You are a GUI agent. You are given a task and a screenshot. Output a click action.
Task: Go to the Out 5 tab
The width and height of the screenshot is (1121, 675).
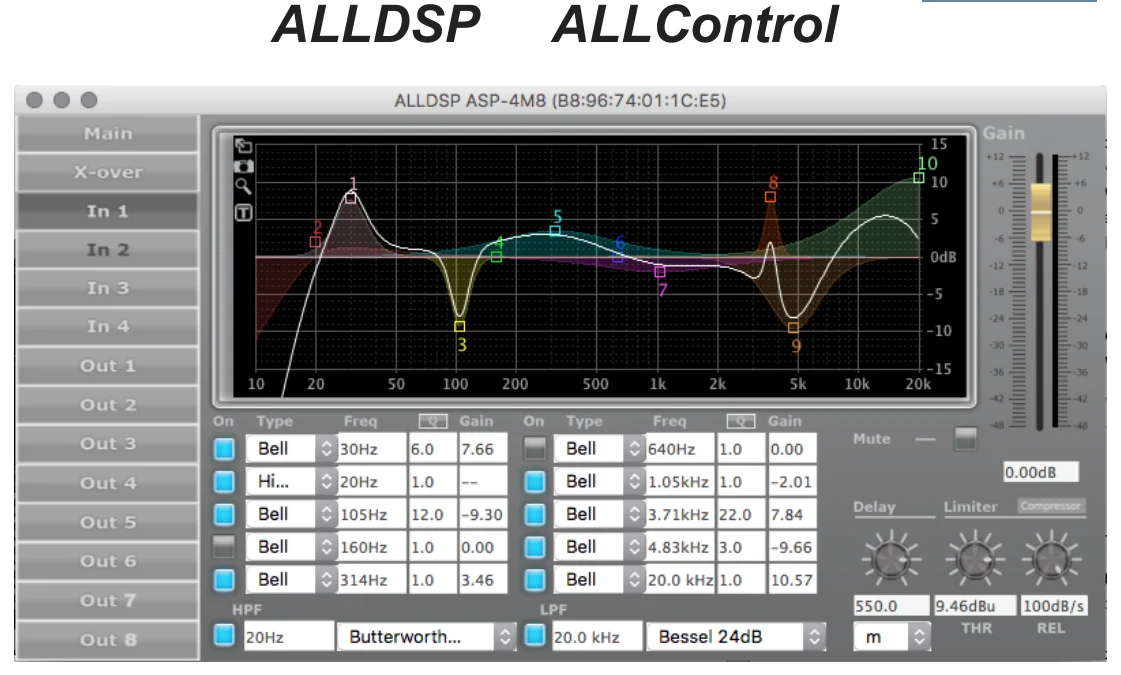(107, 523)
